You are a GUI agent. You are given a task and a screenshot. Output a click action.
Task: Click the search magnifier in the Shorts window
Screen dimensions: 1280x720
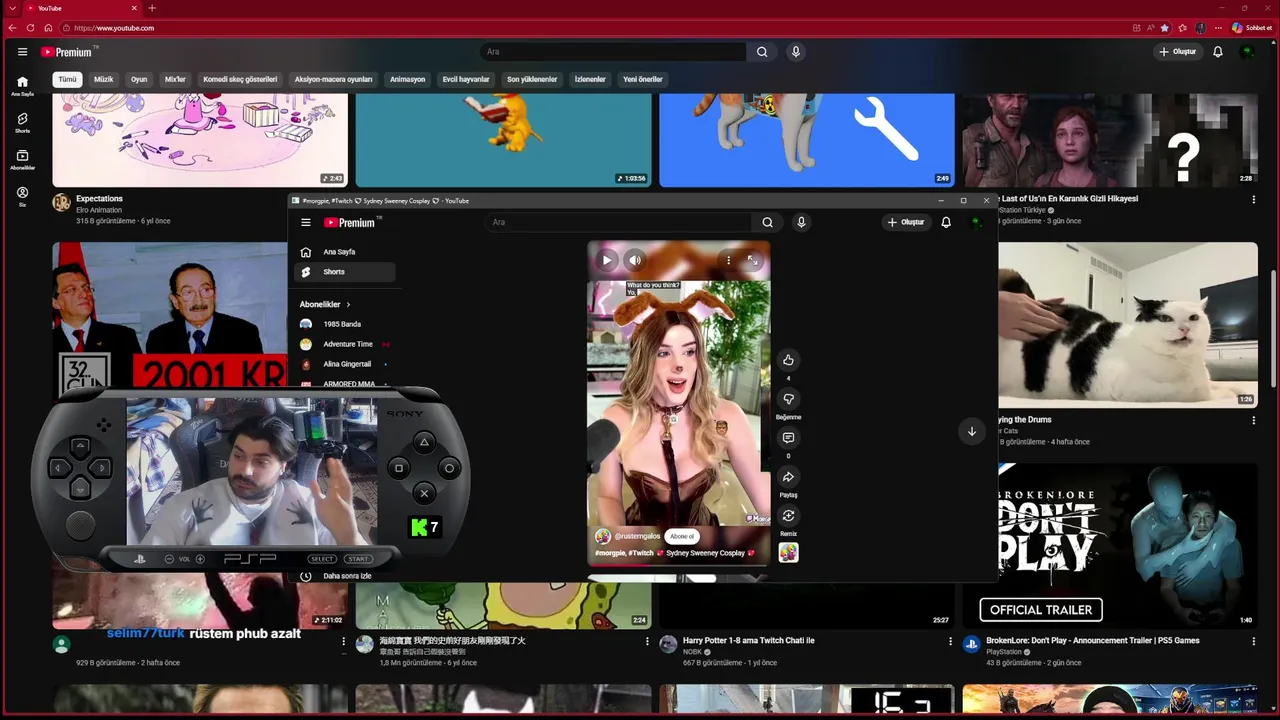(x=767, y=223)
